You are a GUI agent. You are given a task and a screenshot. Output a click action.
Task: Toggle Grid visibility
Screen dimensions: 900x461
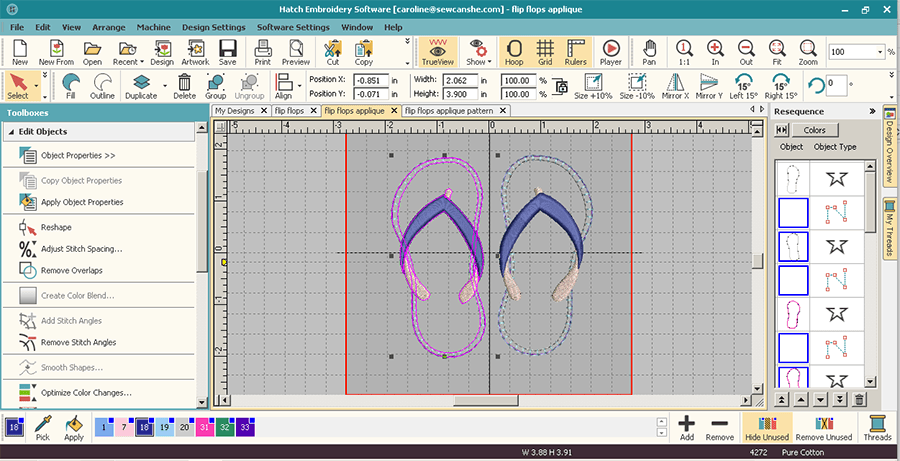tap(544, 52)
